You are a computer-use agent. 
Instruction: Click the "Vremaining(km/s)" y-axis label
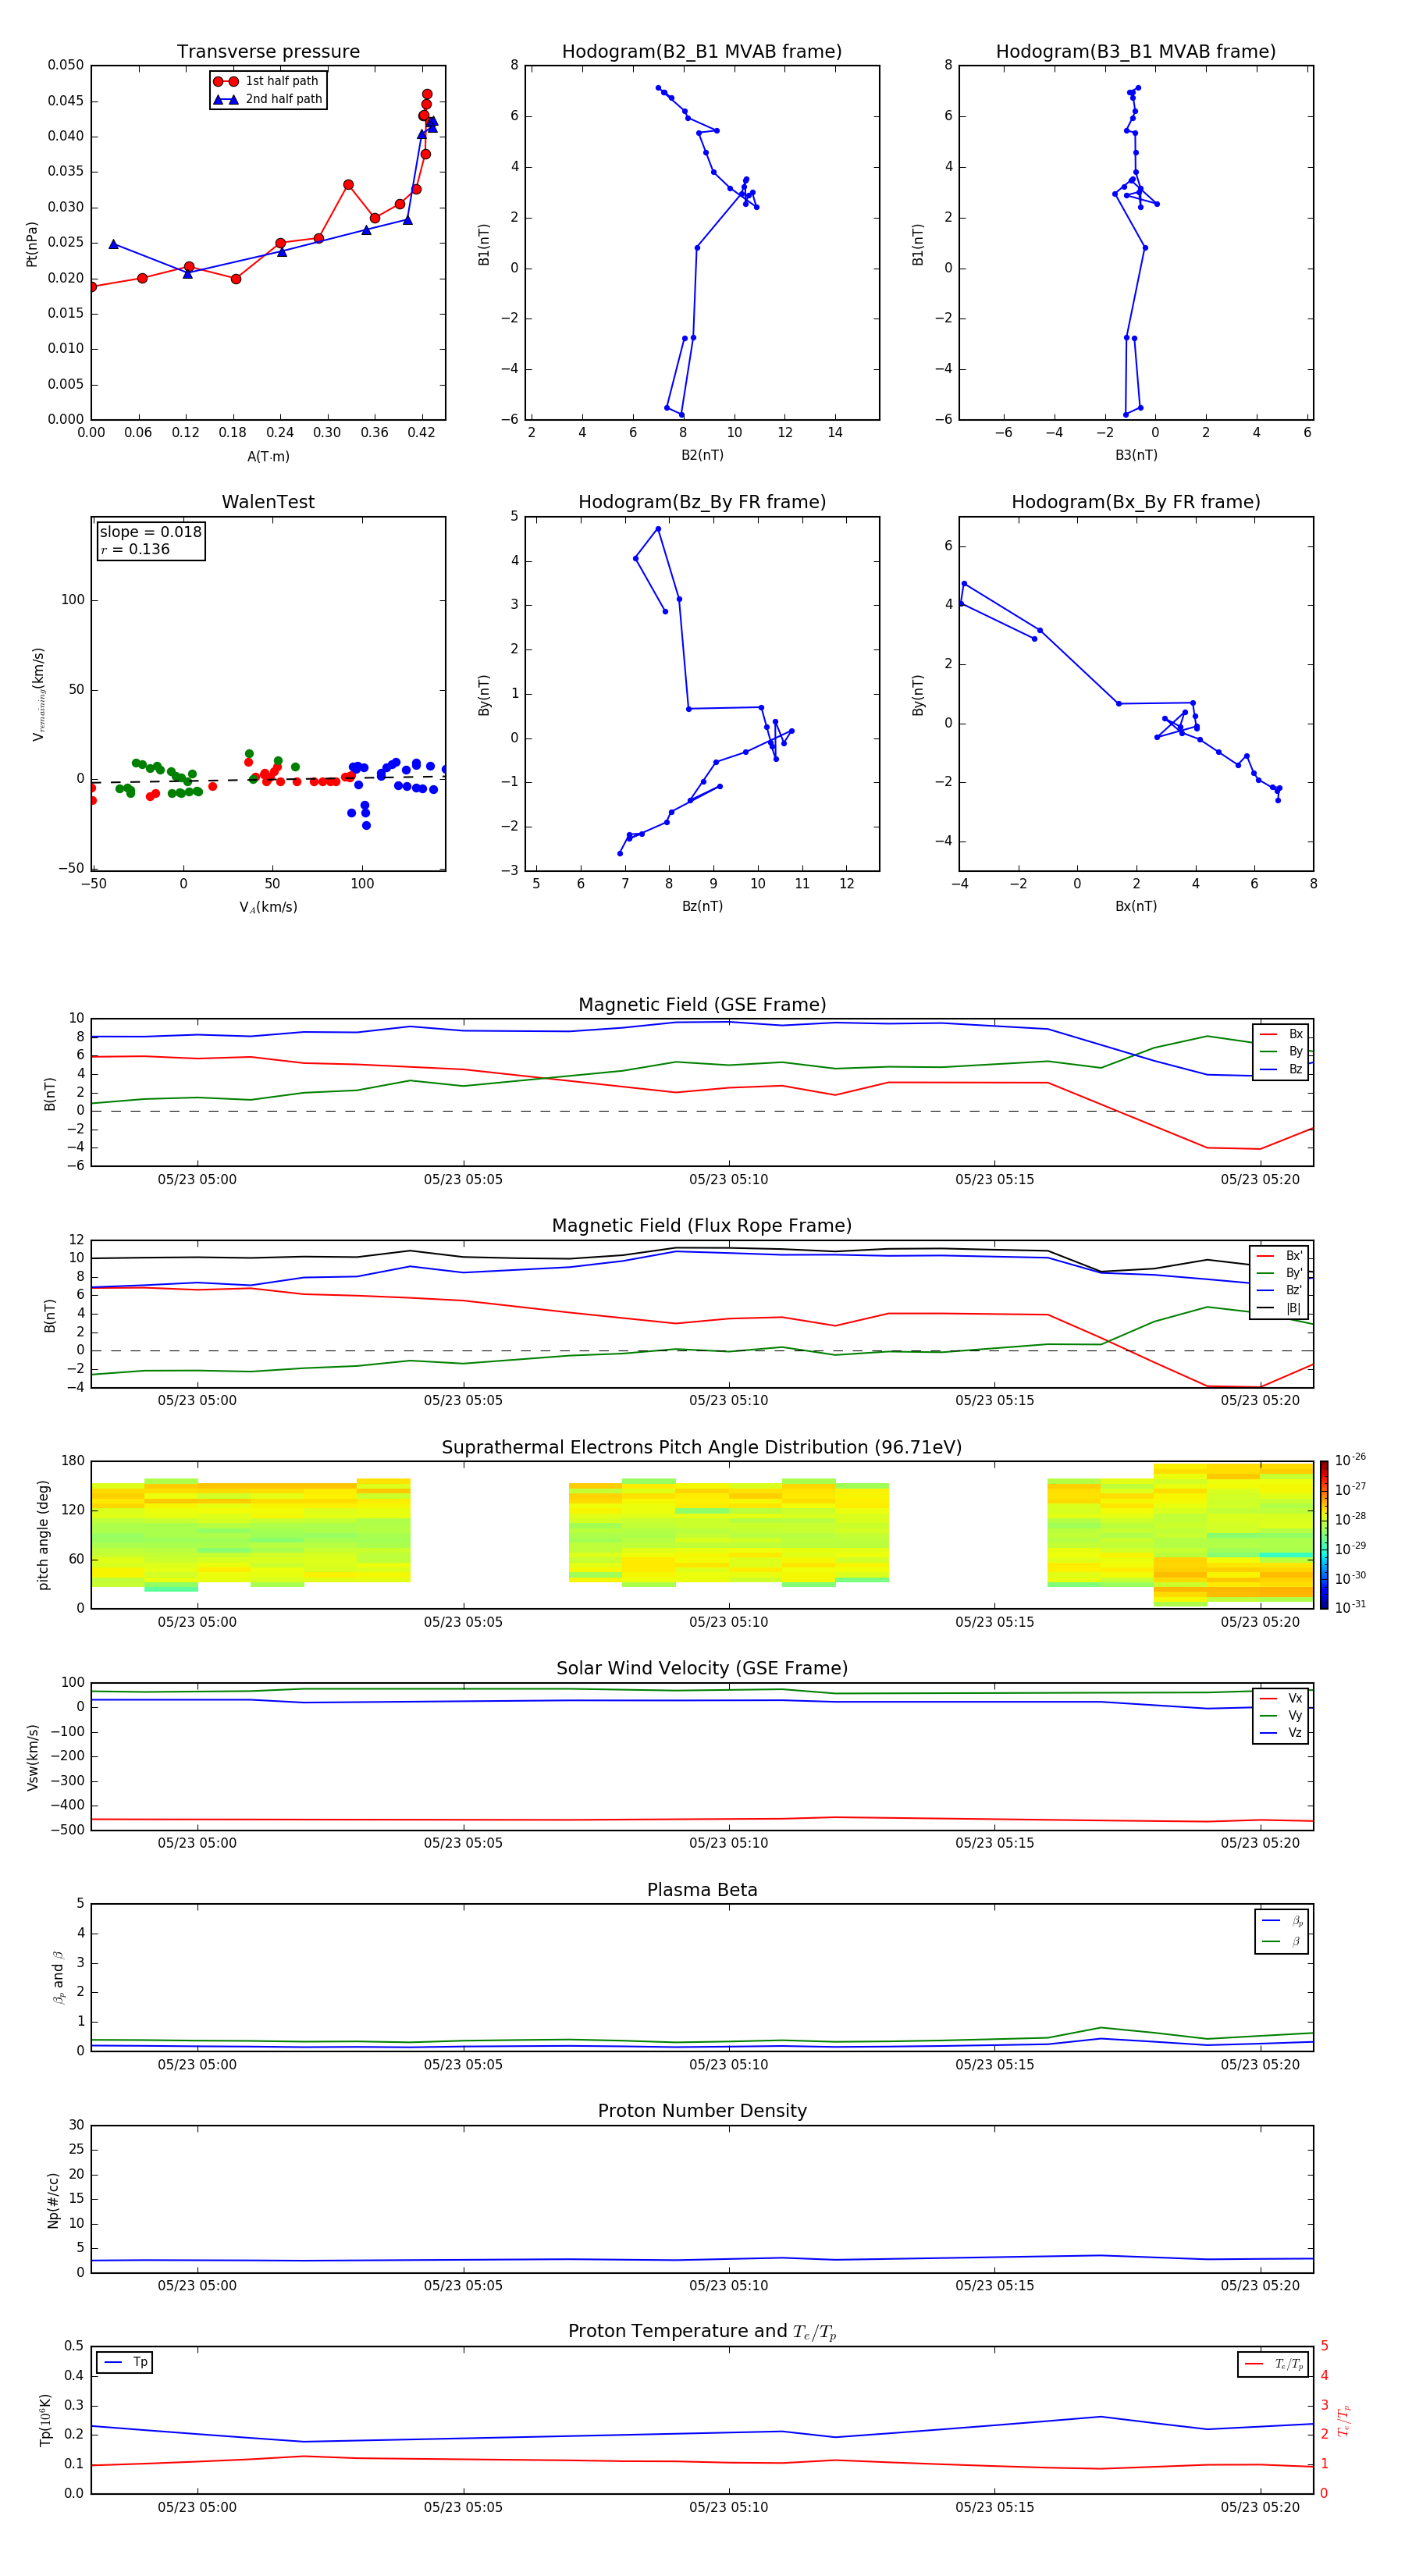coord(38,694)
